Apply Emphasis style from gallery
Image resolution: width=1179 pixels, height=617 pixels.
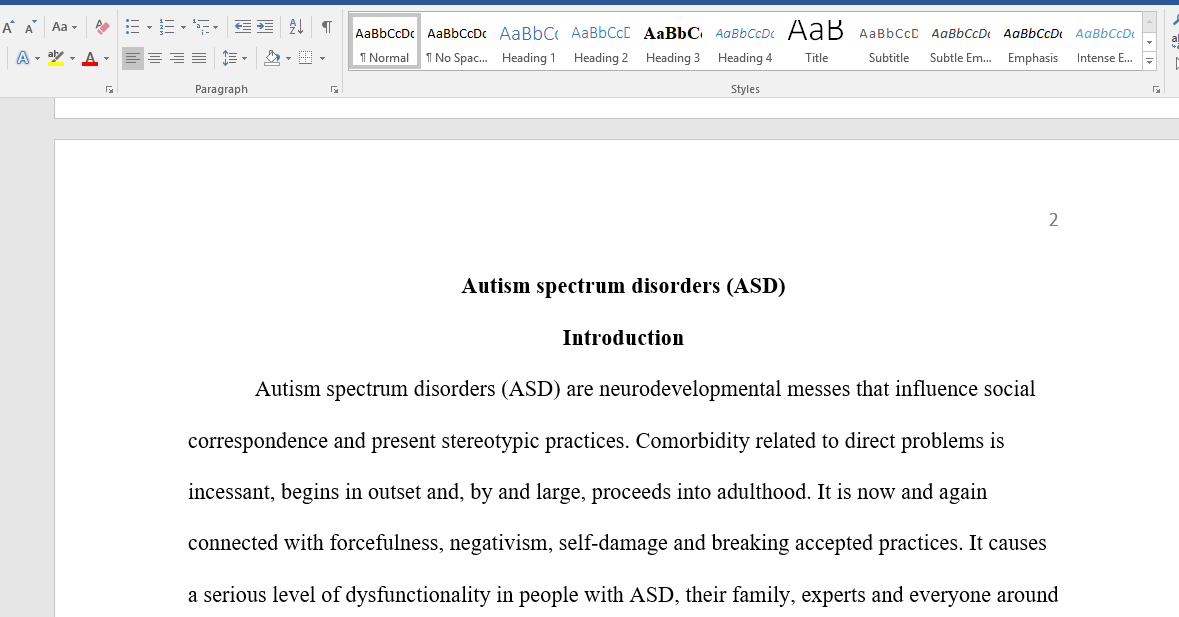click(1033, 42)
